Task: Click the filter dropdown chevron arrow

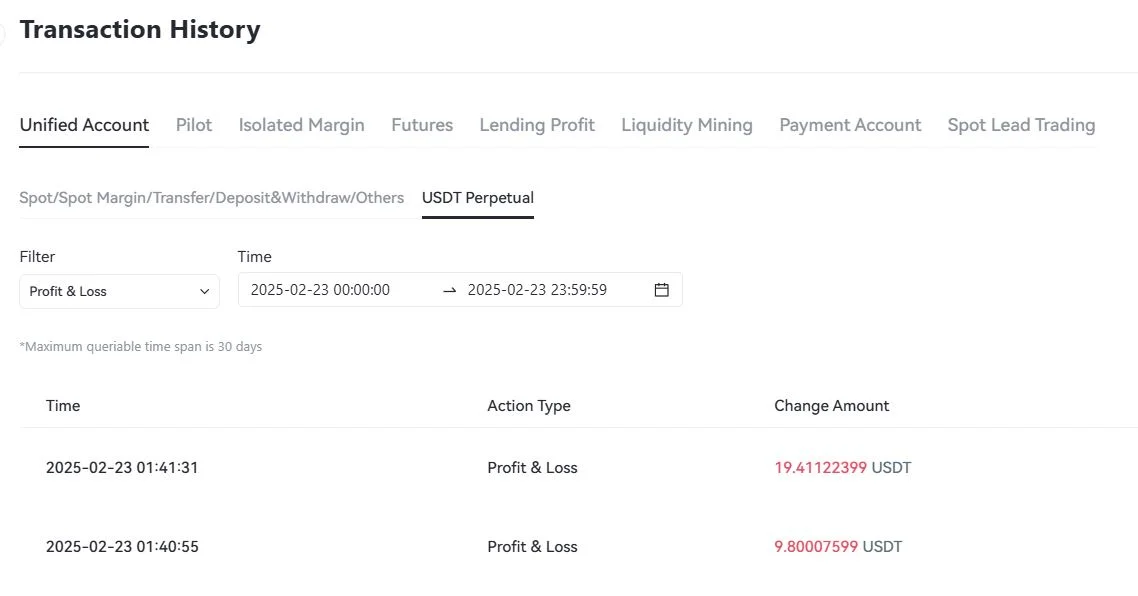Action: coord(204,291)
